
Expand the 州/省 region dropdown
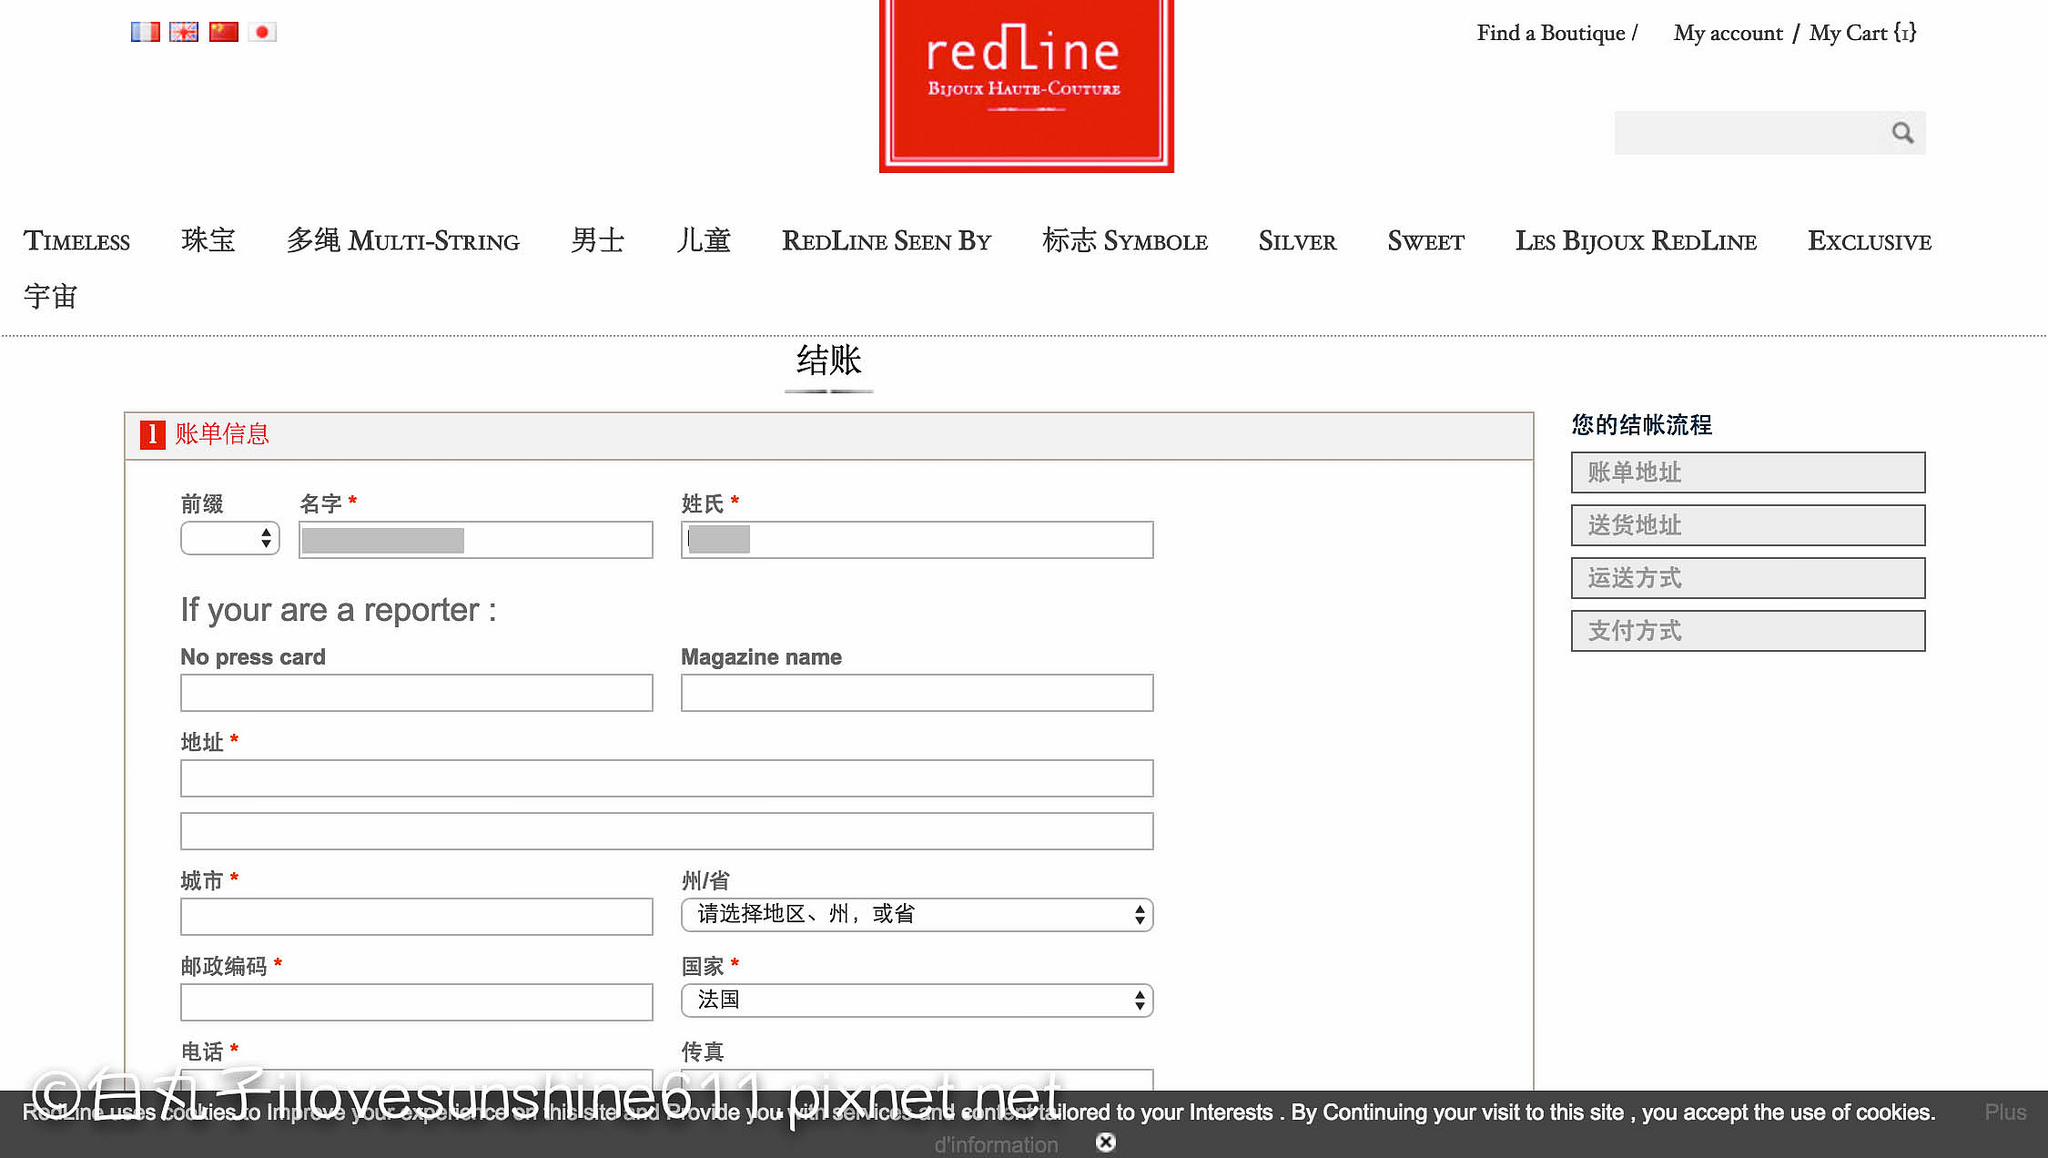coord(916,915)
